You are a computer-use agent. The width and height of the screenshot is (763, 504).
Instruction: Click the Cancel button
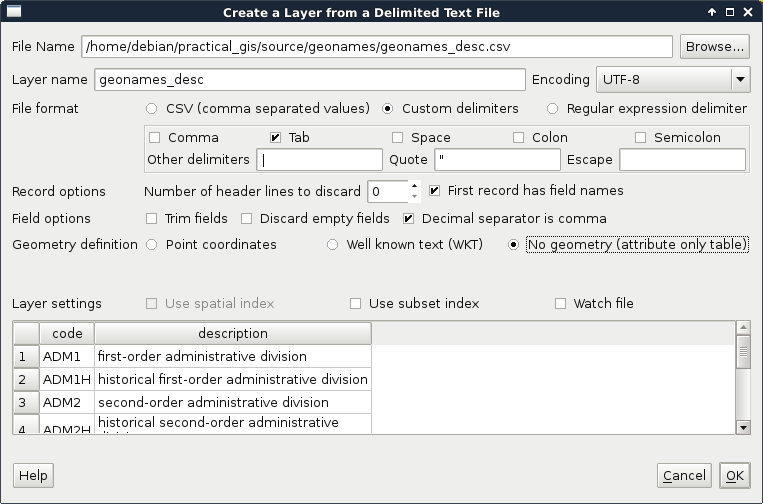684,476
